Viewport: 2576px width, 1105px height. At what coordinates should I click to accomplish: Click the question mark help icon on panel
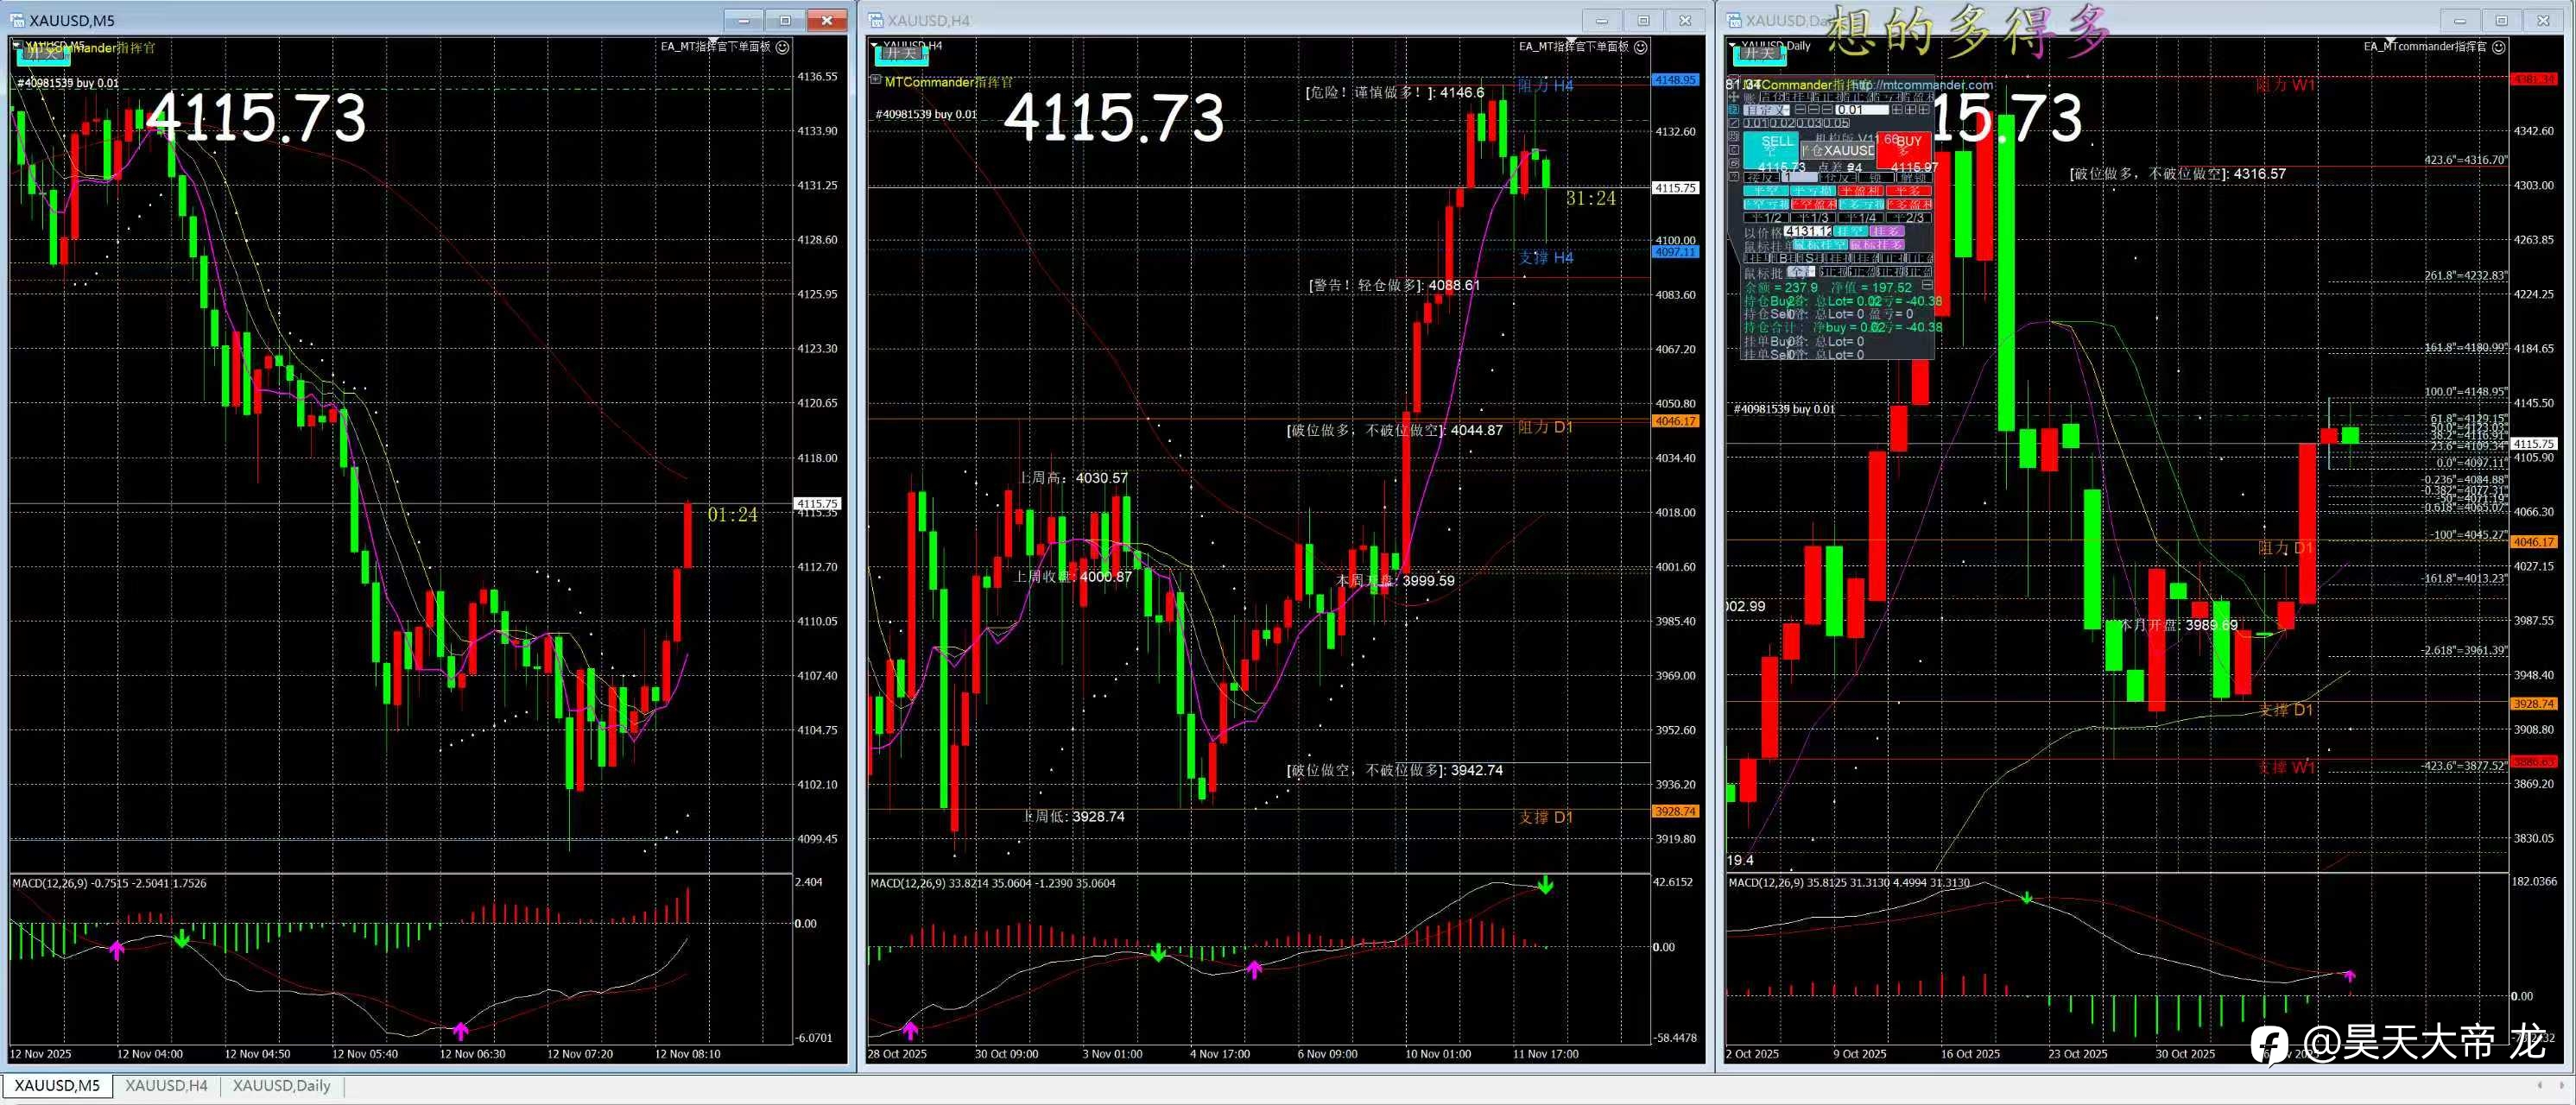click(1735, 177)
